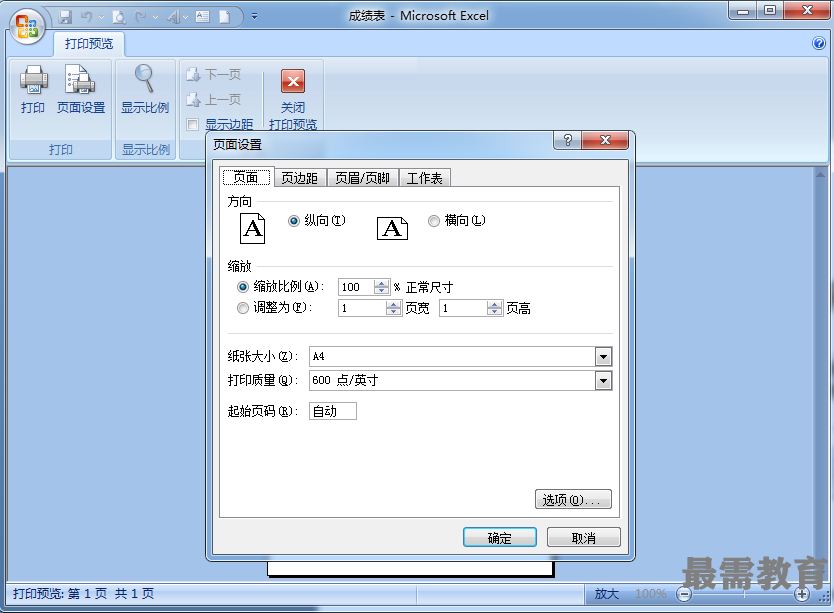Screen dimensions: 834x613
Task: Click the 上一页 ribbon button
Action: (214, 100)
